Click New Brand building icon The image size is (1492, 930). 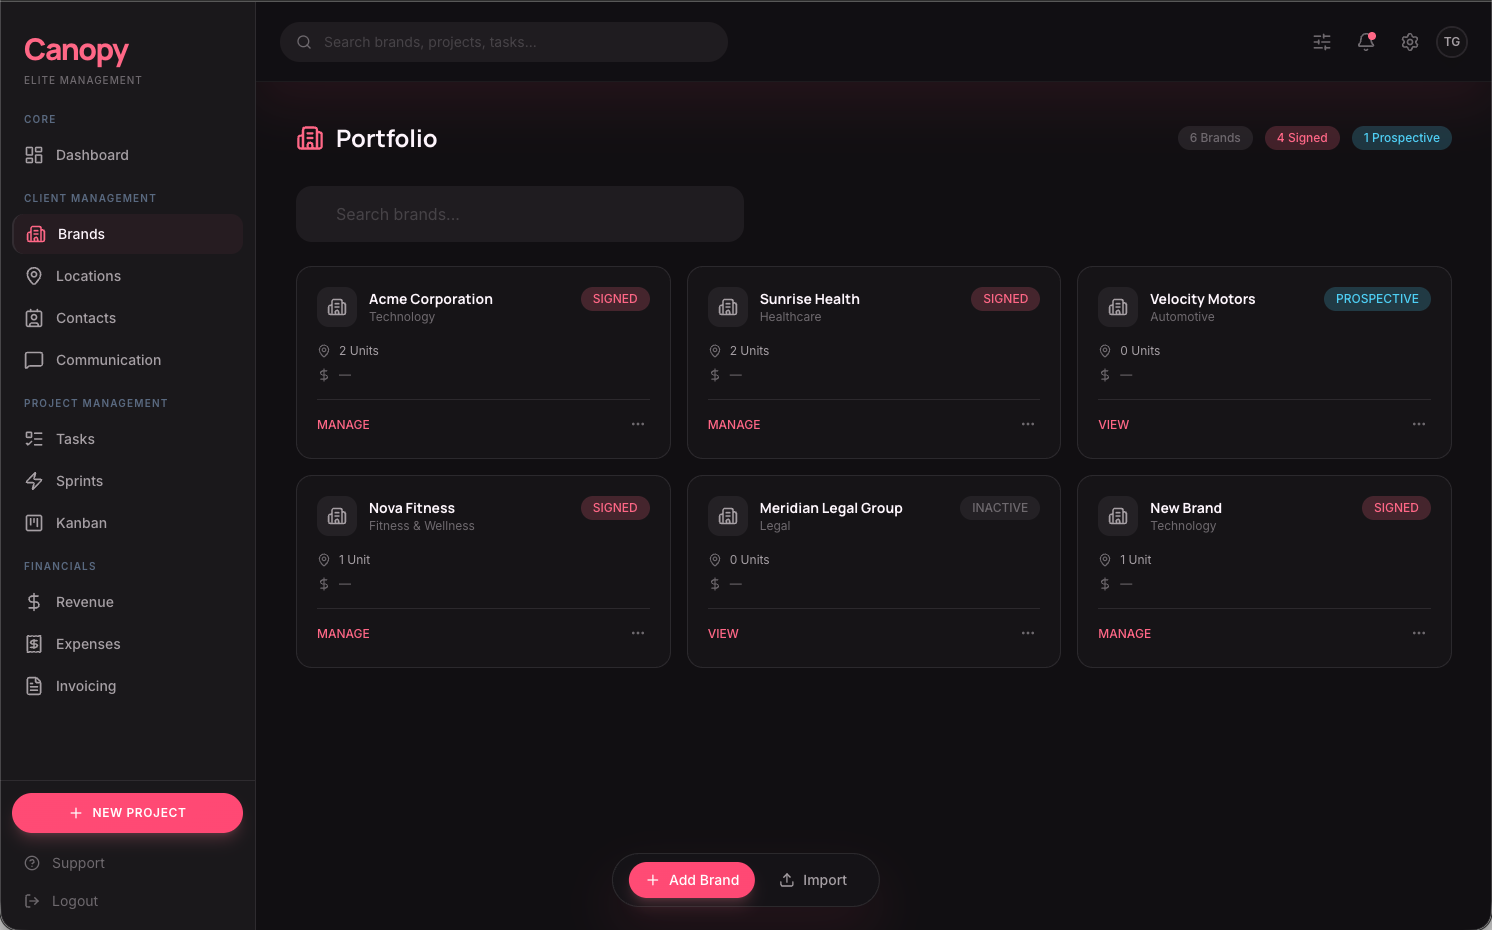[1118, 516]
